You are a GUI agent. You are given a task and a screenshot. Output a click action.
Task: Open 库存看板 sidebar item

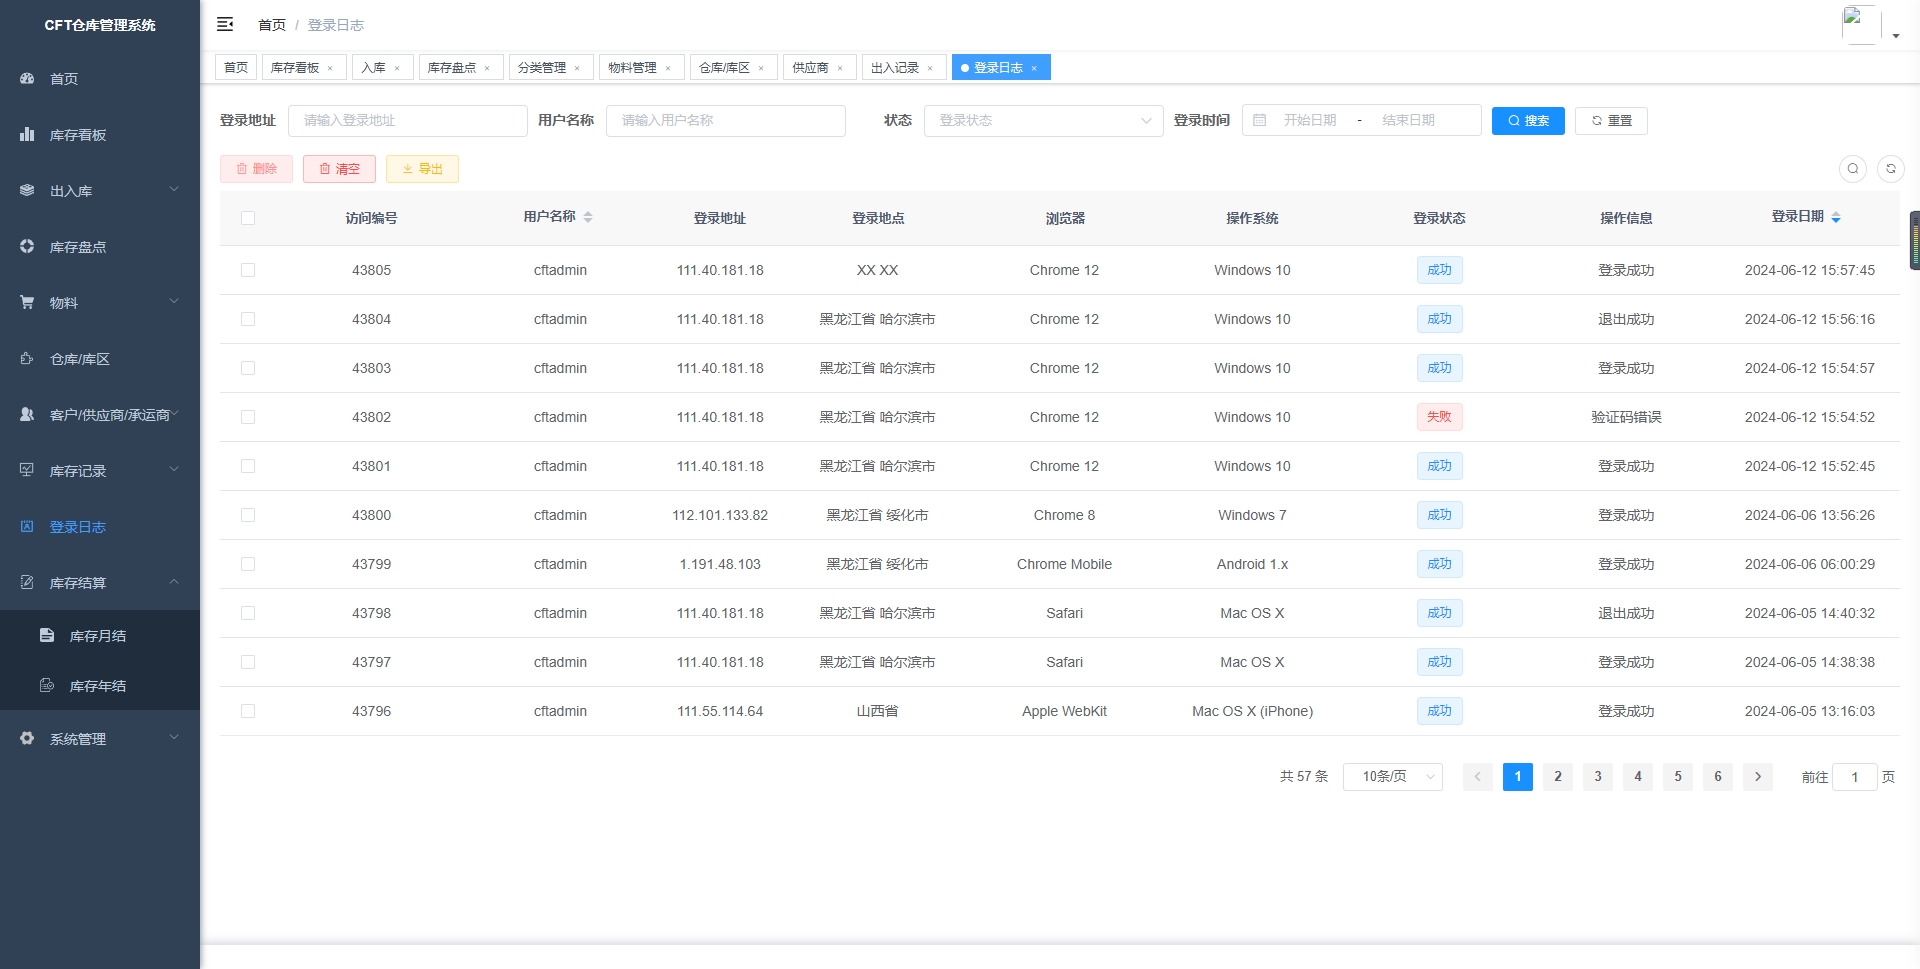point(100,134)
